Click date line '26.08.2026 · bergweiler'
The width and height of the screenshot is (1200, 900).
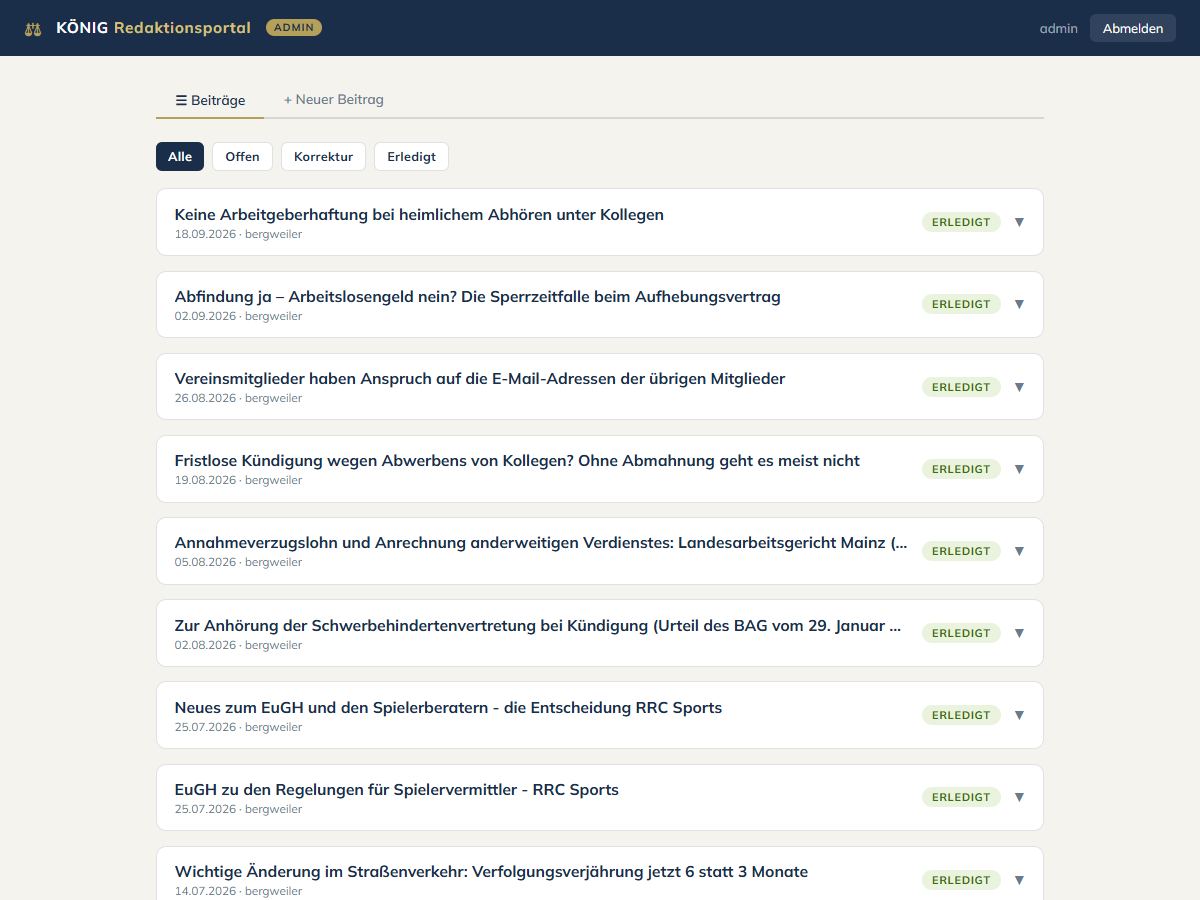pyautogui.click(x=238, y=398)
